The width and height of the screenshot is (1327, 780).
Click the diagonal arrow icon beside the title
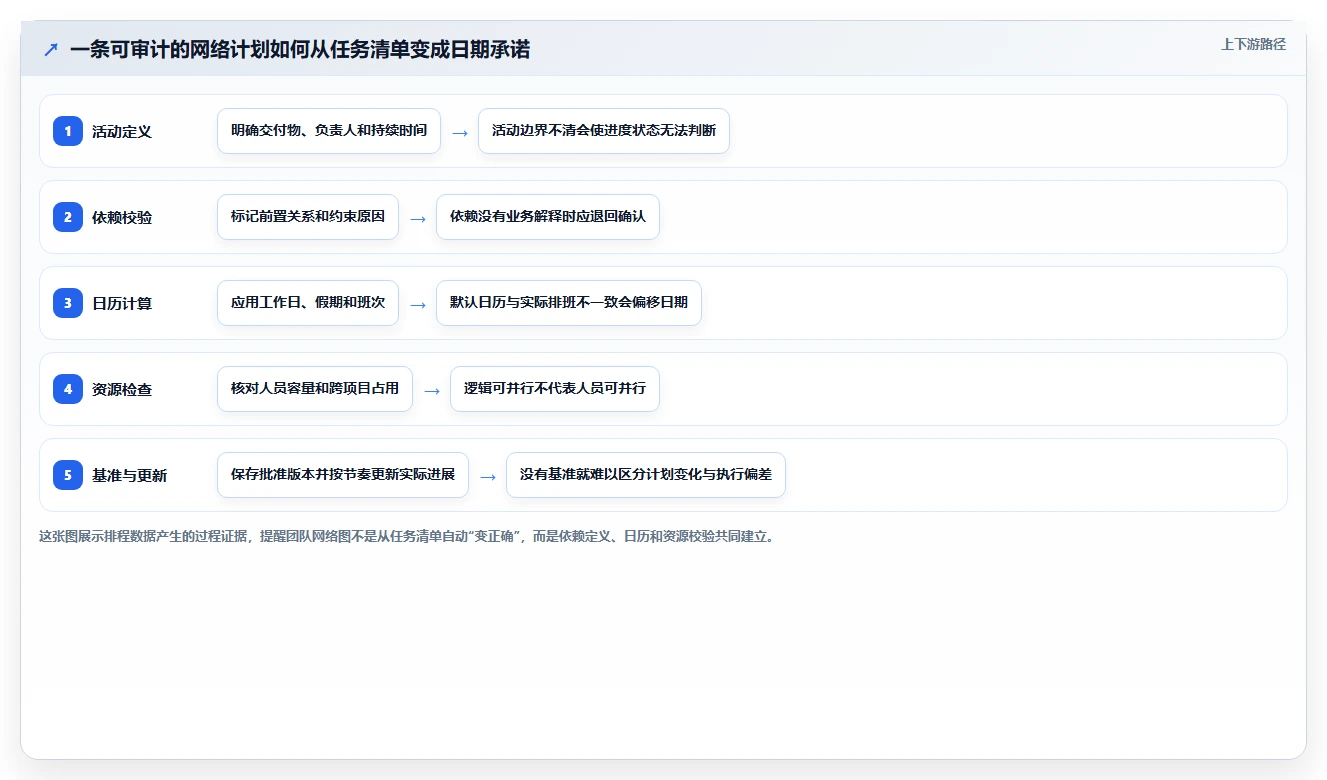(51, 49)
